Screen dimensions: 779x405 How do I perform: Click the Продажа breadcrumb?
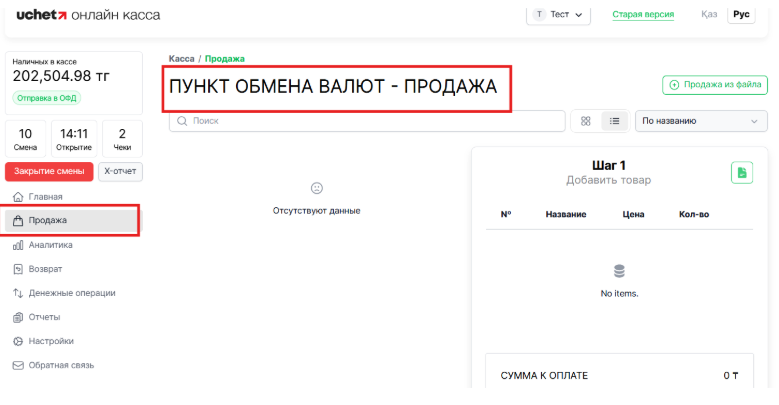click(x=225, y=59)
